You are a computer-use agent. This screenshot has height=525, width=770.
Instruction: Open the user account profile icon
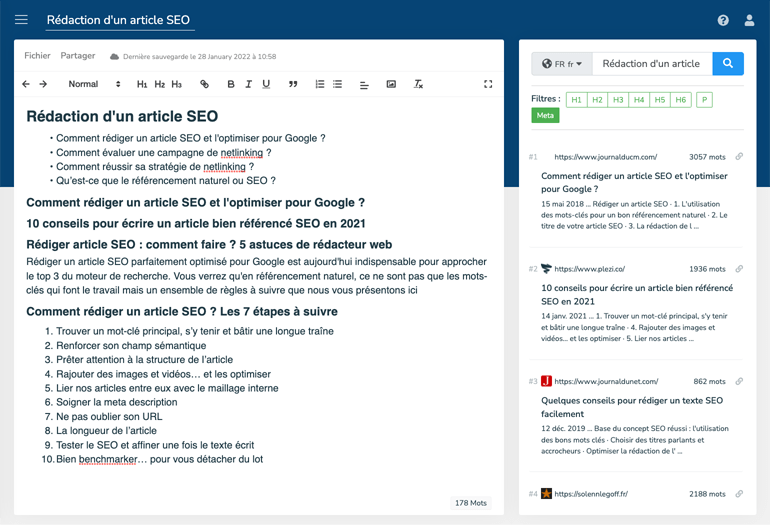tap(749, 20)
